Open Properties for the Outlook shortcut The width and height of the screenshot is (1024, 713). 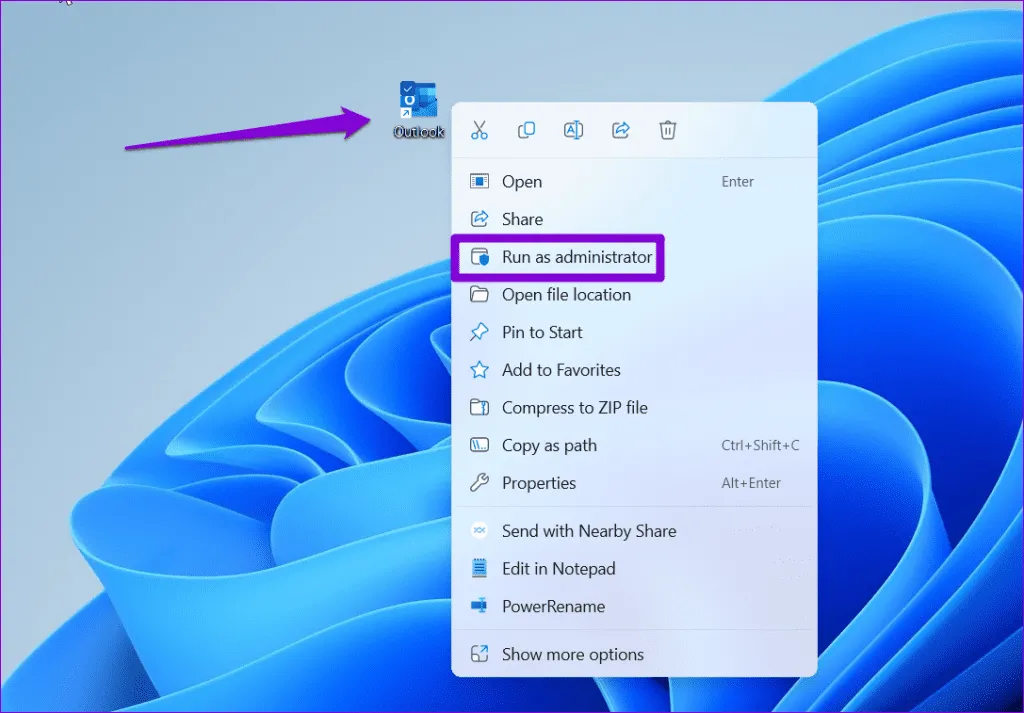(539, 483)
